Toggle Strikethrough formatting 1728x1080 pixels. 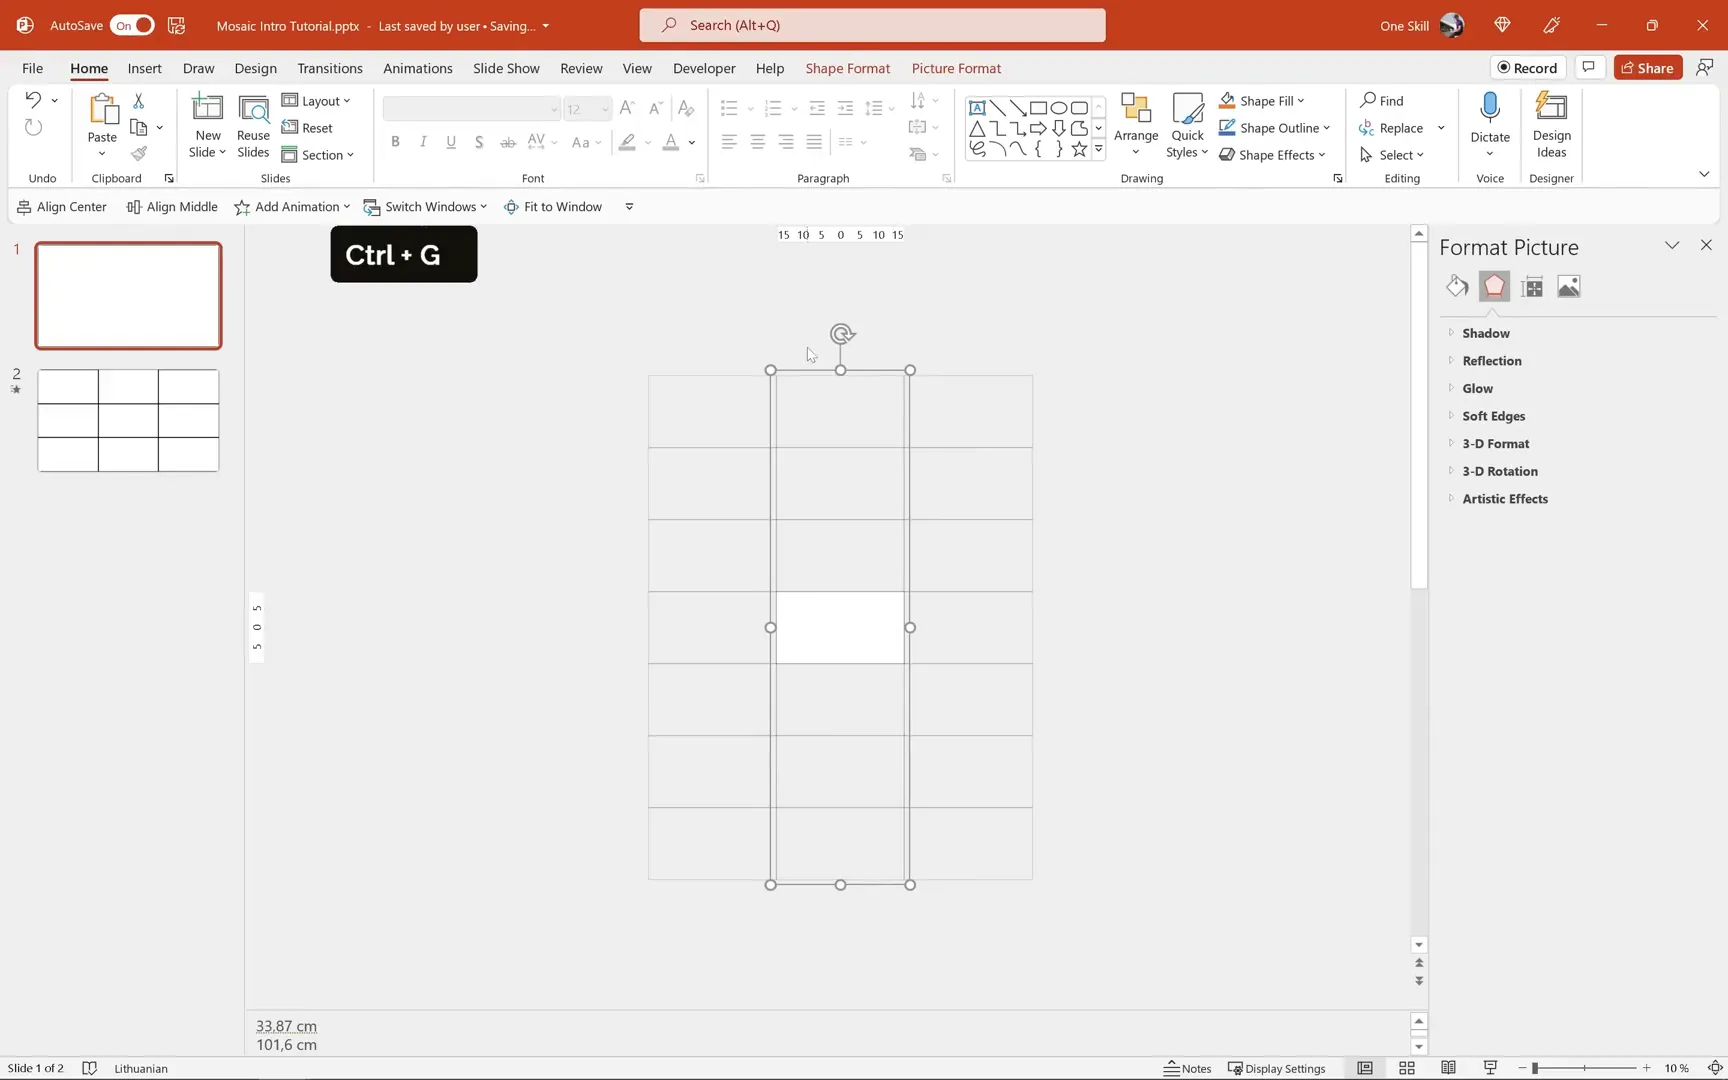click(508, 142)
